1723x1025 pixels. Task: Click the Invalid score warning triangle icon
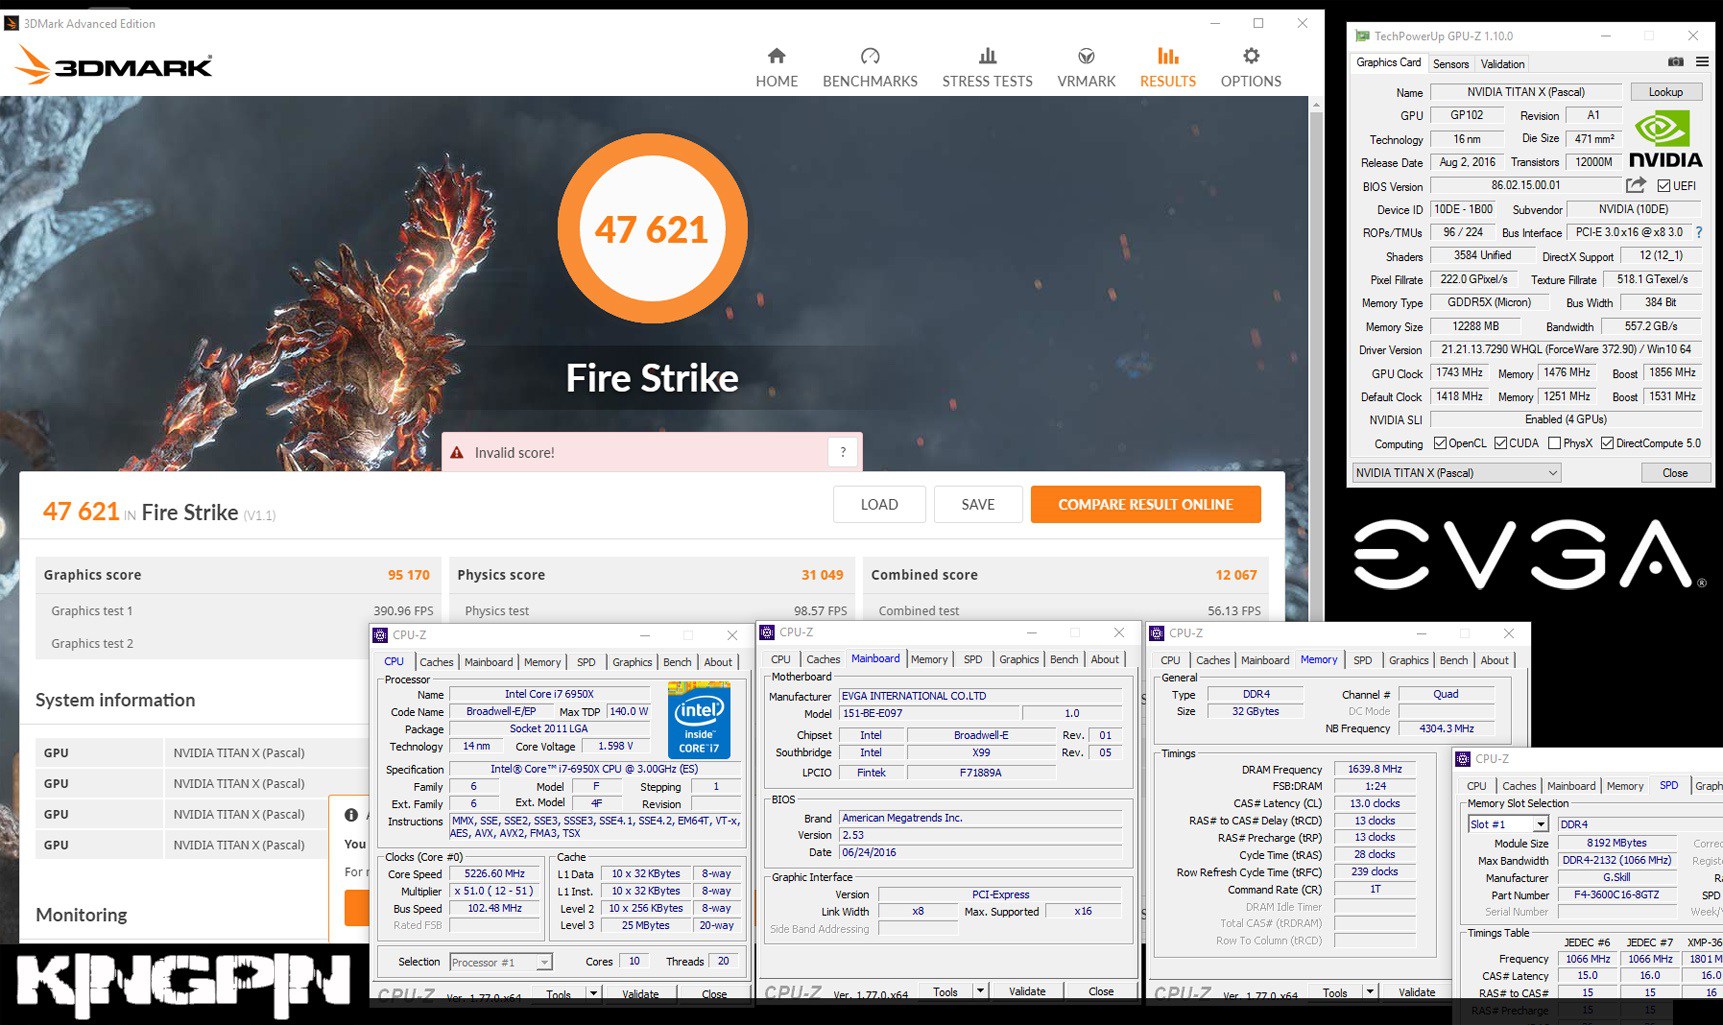pyautogui.click(x=457, y=453)
